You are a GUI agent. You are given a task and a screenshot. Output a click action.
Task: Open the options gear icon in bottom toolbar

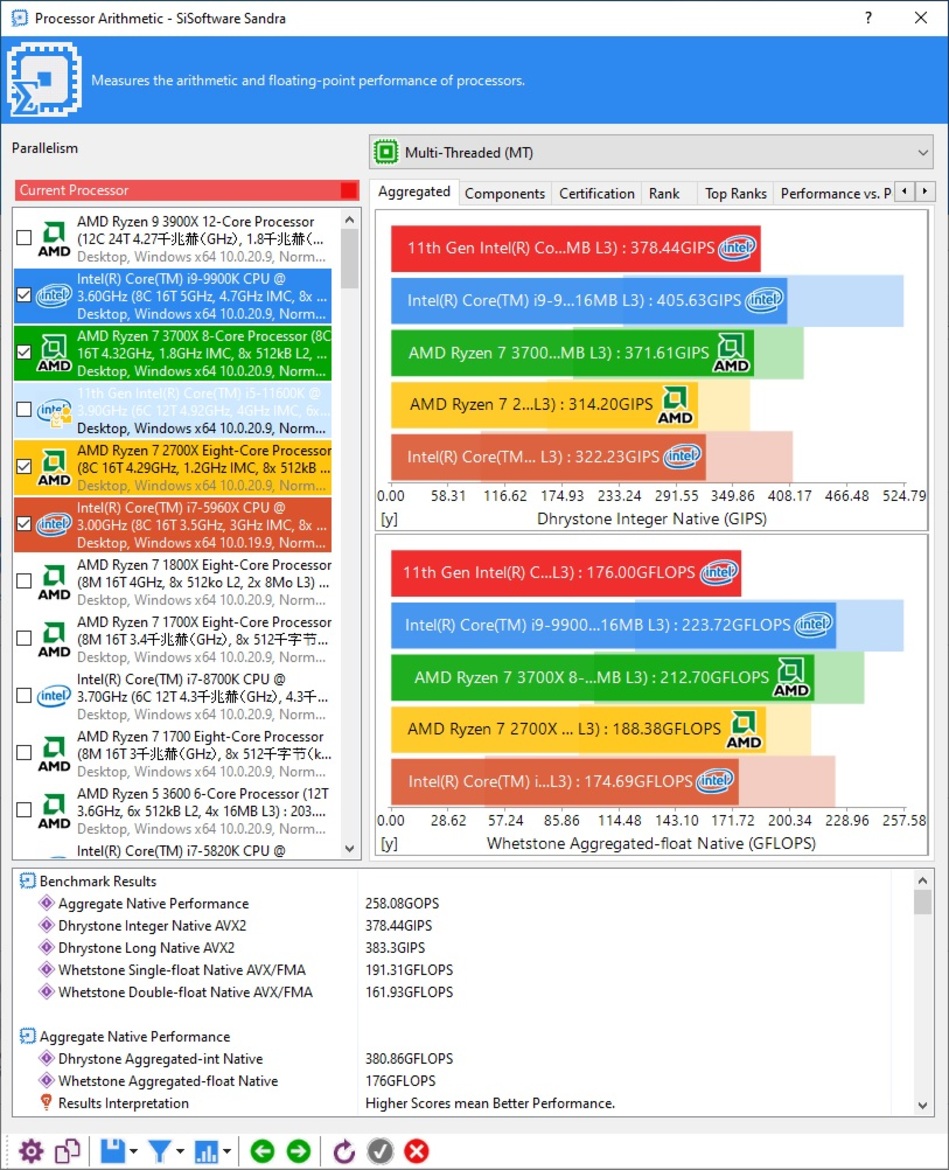(31, 1151)
